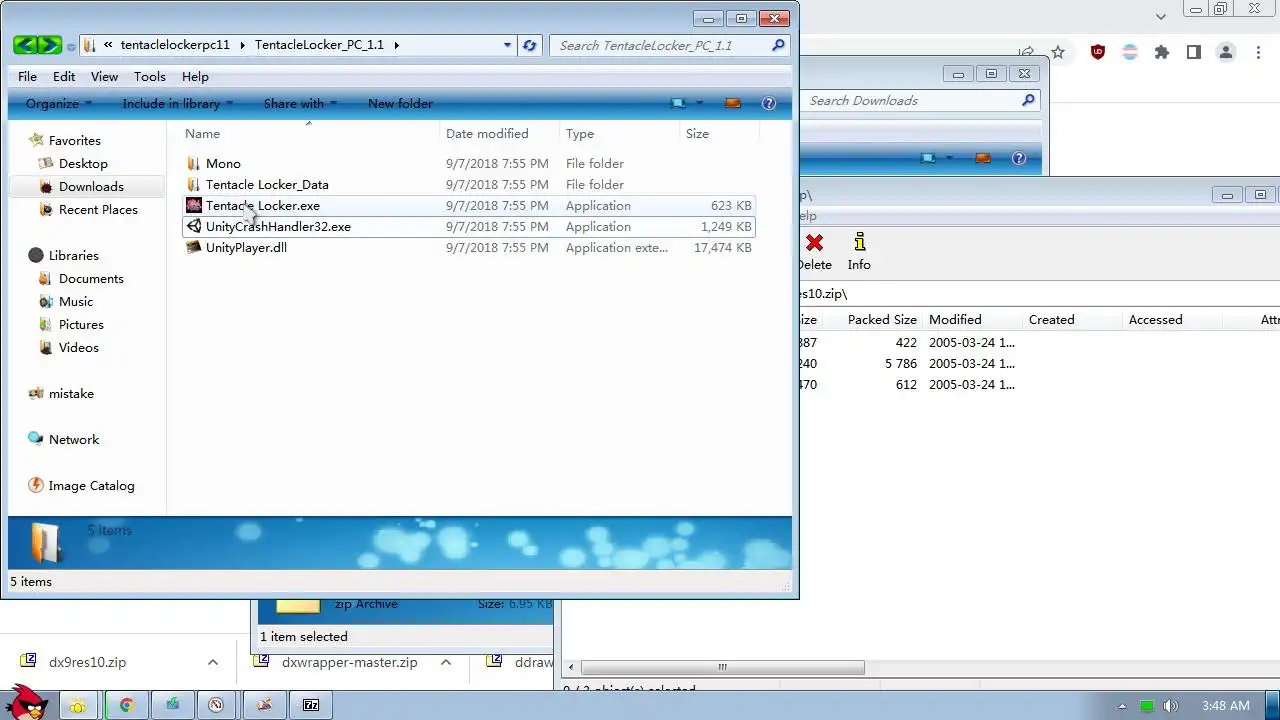Image resolution: width=1280 pixels, height=720 pixels.
Task: Go forward with the green forward arrow
Action: click(49, 45)
